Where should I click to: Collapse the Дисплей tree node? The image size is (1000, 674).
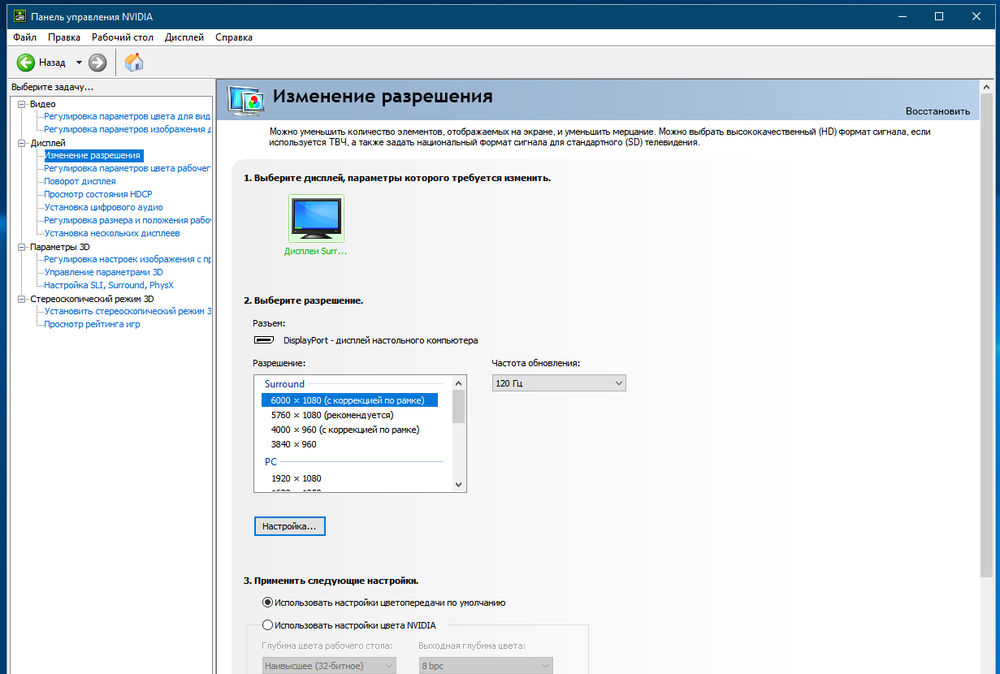pyautogui.click(x=22, y=143)
